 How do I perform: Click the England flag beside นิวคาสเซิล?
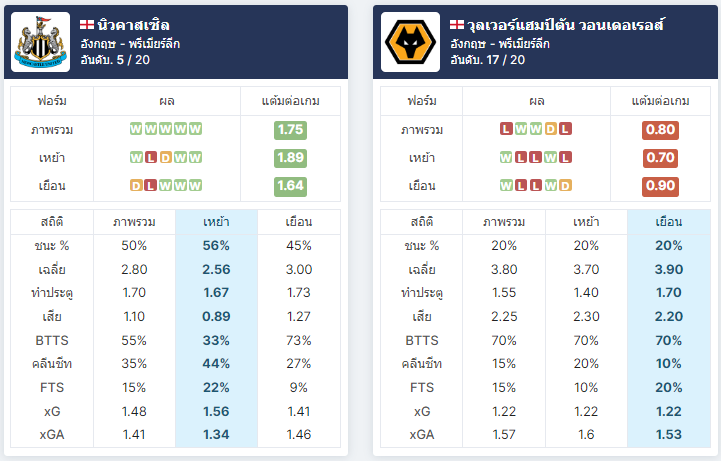tap(87, 24)
